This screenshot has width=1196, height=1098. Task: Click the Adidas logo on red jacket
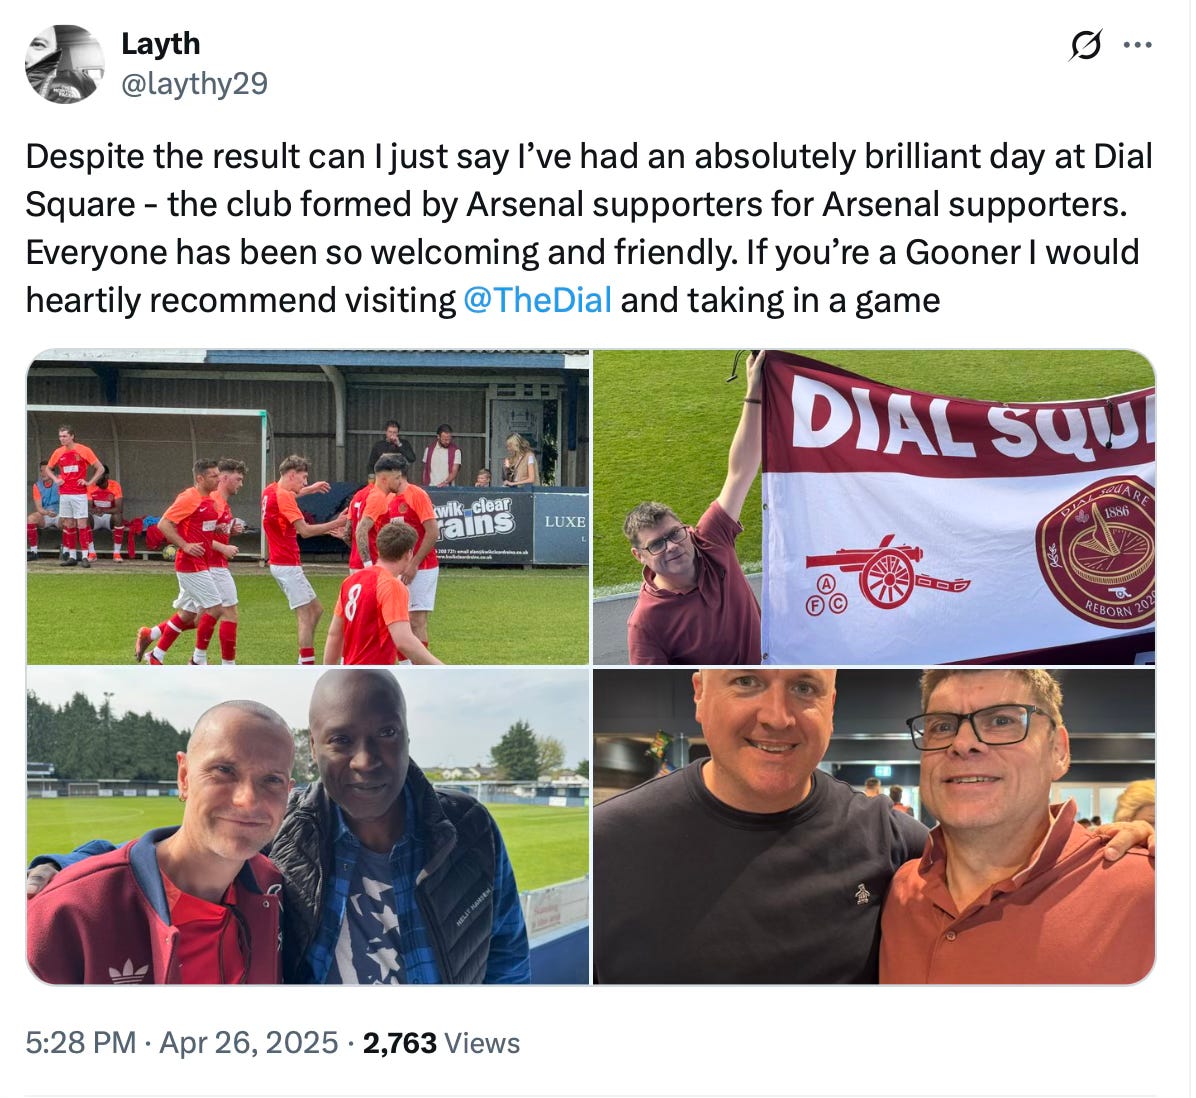(129, 971)
